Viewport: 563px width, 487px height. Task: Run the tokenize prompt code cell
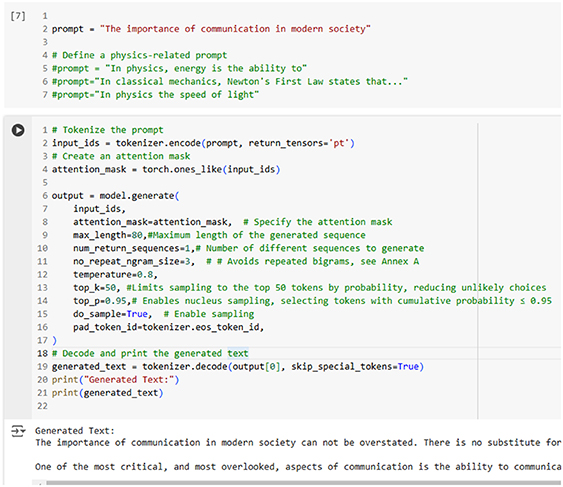18,130
